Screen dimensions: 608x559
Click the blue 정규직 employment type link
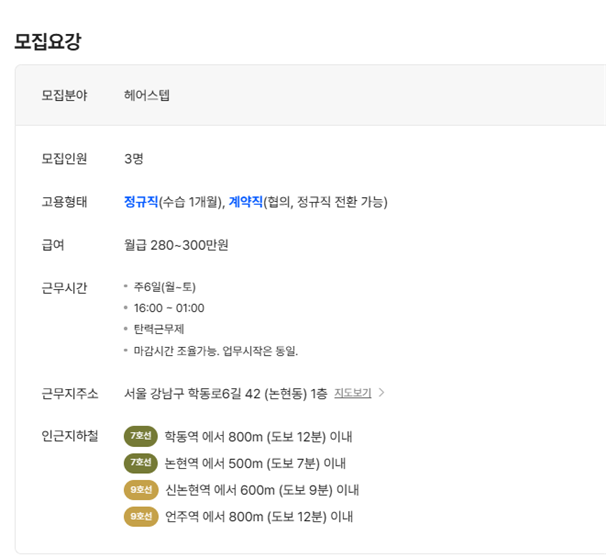(x=141, y=202)
